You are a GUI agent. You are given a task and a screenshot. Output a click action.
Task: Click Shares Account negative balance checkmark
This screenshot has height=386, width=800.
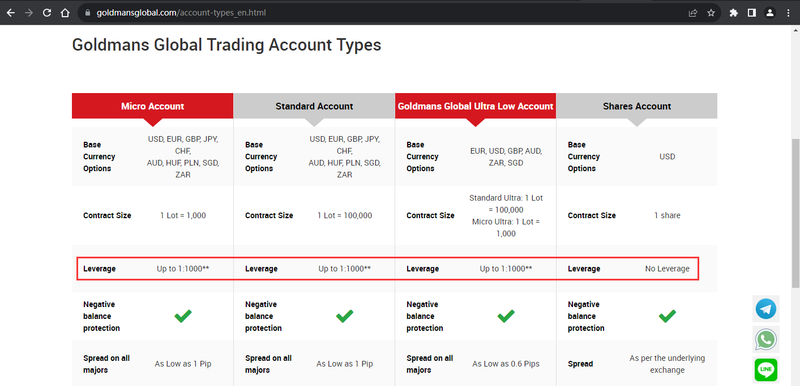pos(667,316)
